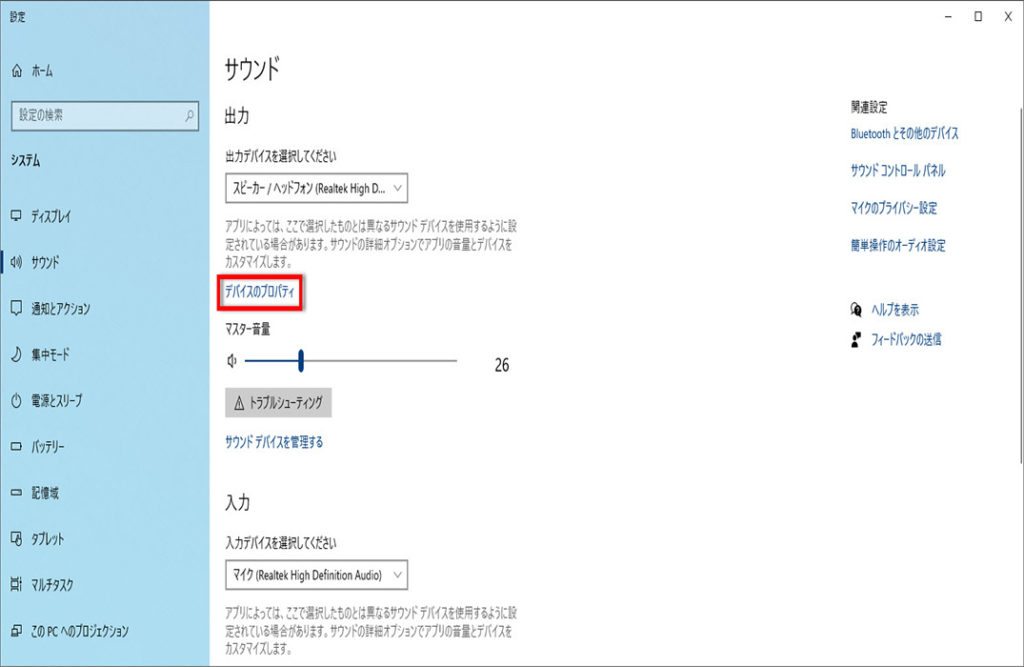
Task: Mute using the master volume speaker icon
Action: click(232, 361)
